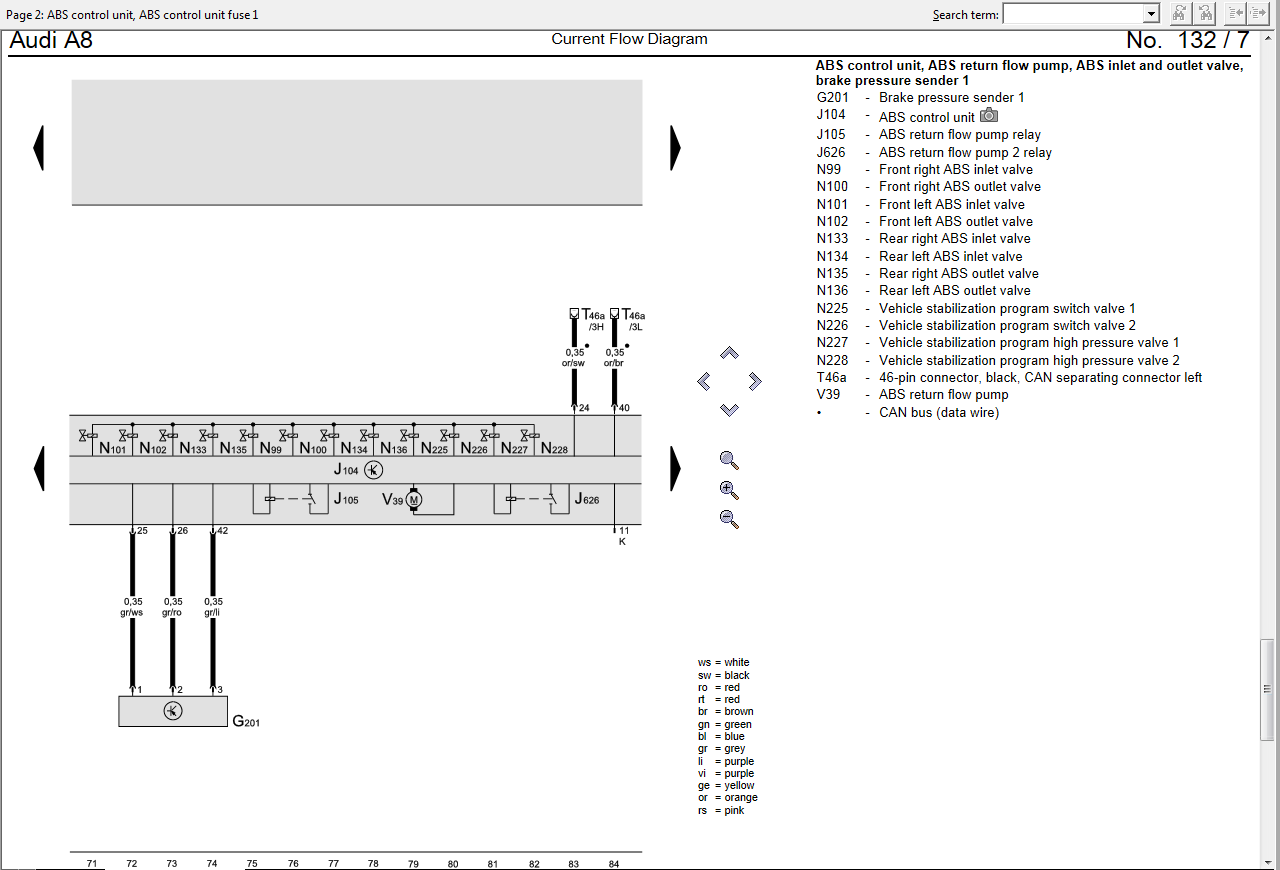The width and height of the screenshot is (1280, 870).
Task: Click the zoom out magnifier icon
Action: 729,519
